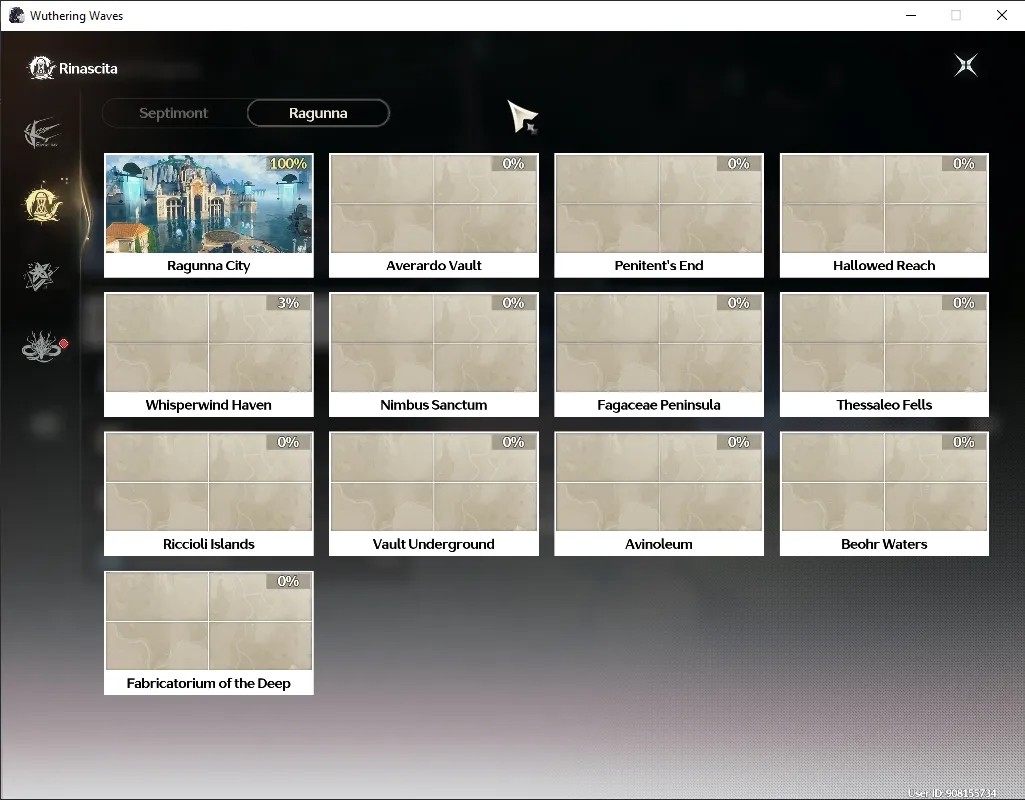
Task: Open the Averardo Vault area card
Action: (433, 216)
